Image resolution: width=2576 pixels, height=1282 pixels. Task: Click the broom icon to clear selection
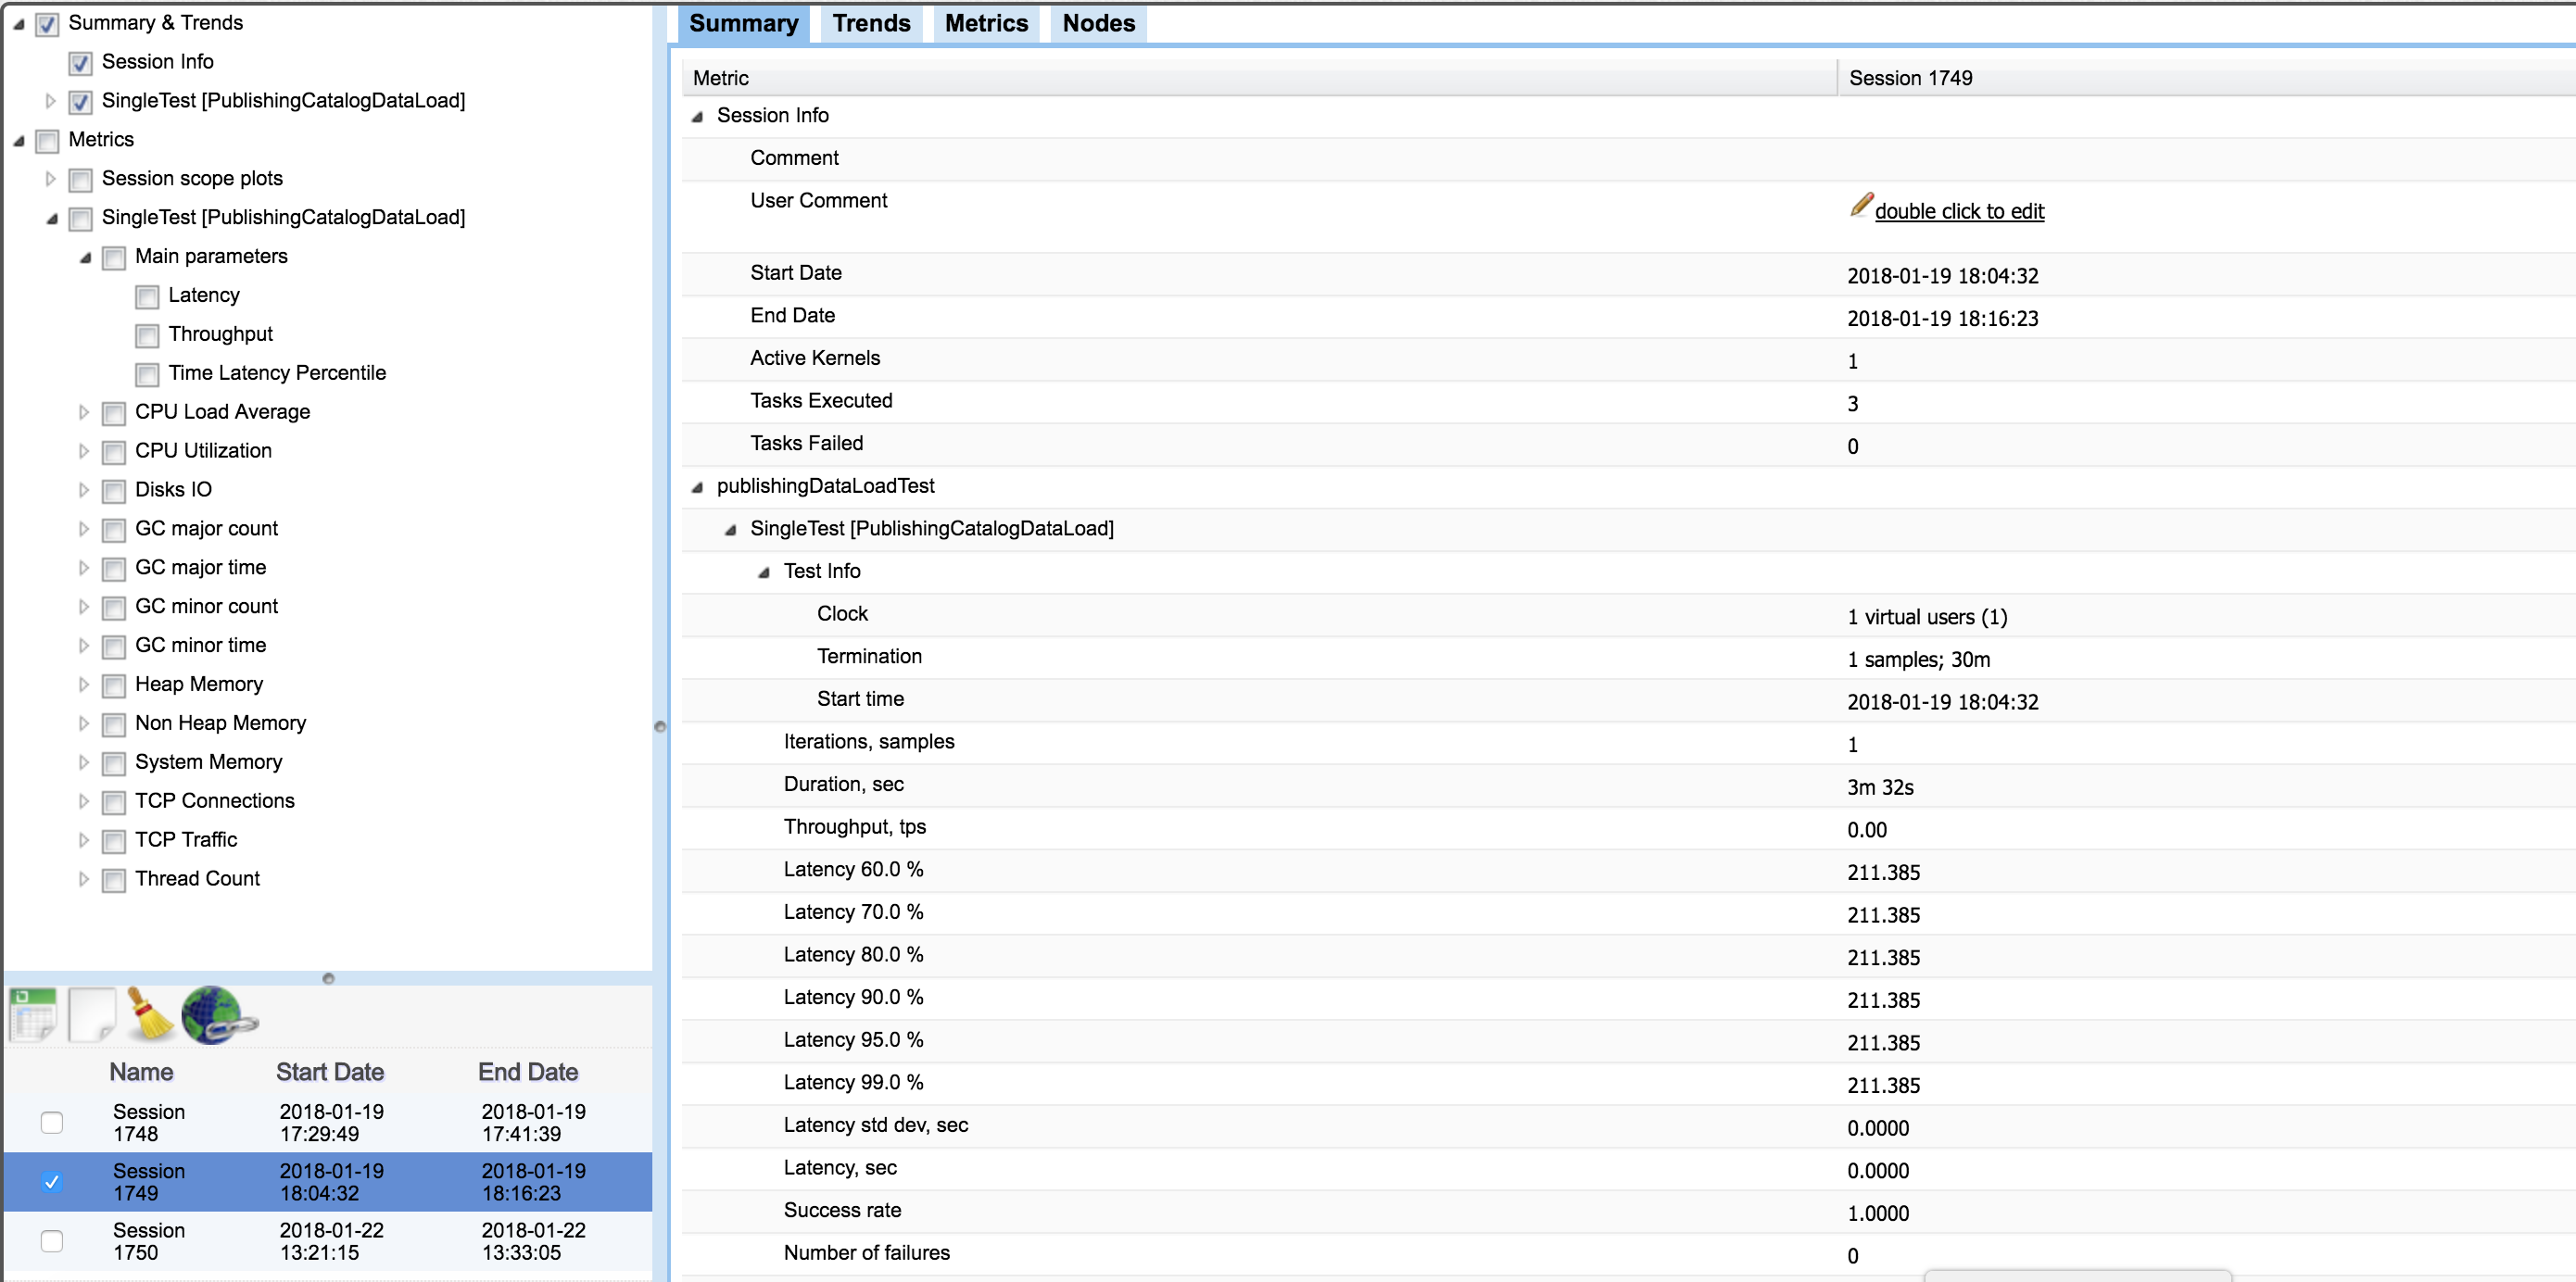(150, 1015)
